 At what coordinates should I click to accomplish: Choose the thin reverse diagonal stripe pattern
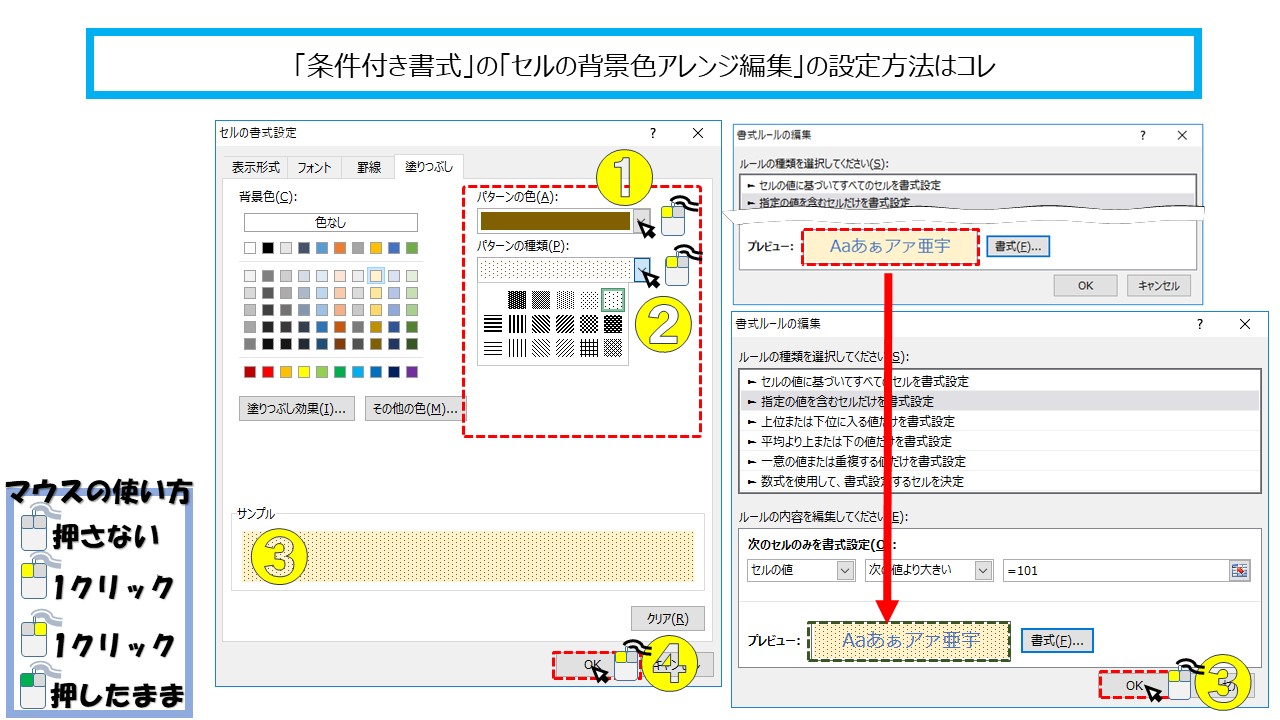[x=541, y=348]
